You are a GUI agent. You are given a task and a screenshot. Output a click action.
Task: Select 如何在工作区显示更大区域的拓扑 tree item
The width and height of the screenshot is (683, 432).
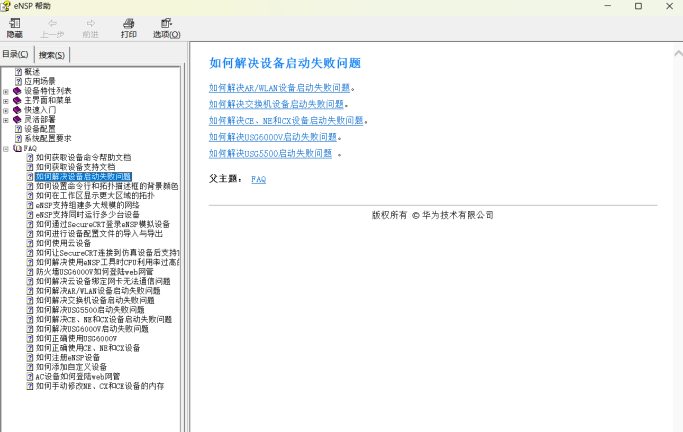click(95, 196)
